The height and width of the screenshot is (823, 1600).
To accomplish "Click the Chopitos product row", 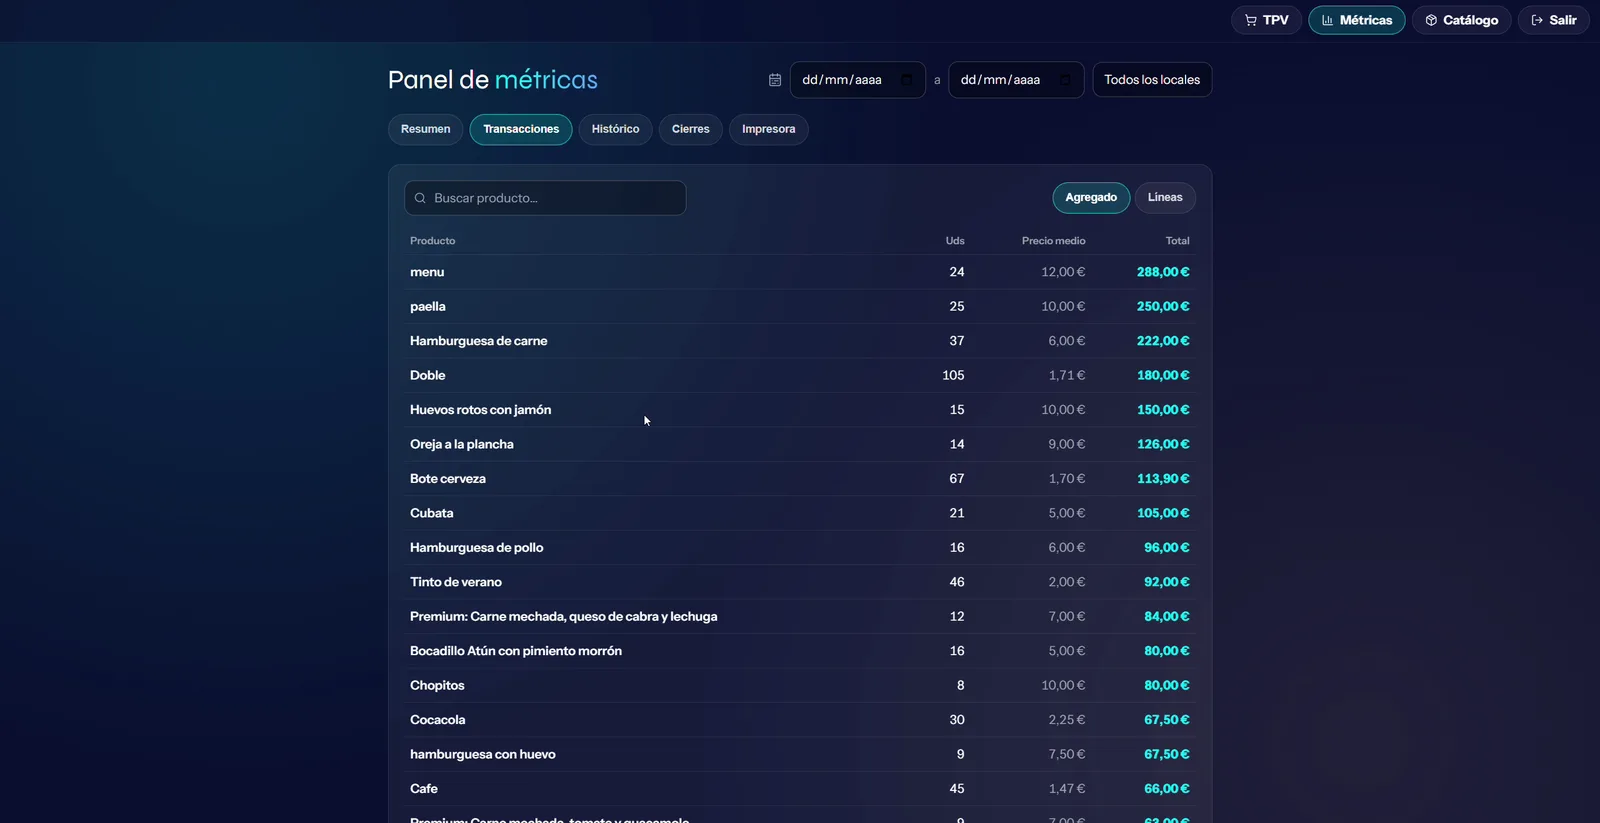I will 800,685.
